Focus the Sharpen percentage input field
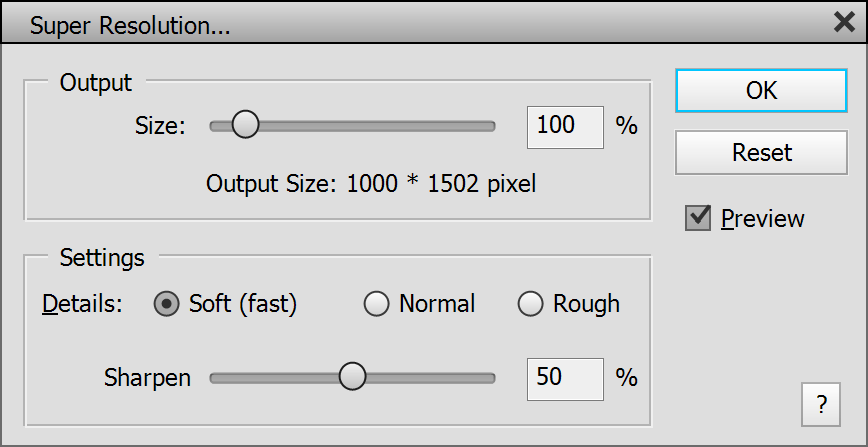Image resolution: width=868 pixels, height=447 pixels. tap(565, 377)
